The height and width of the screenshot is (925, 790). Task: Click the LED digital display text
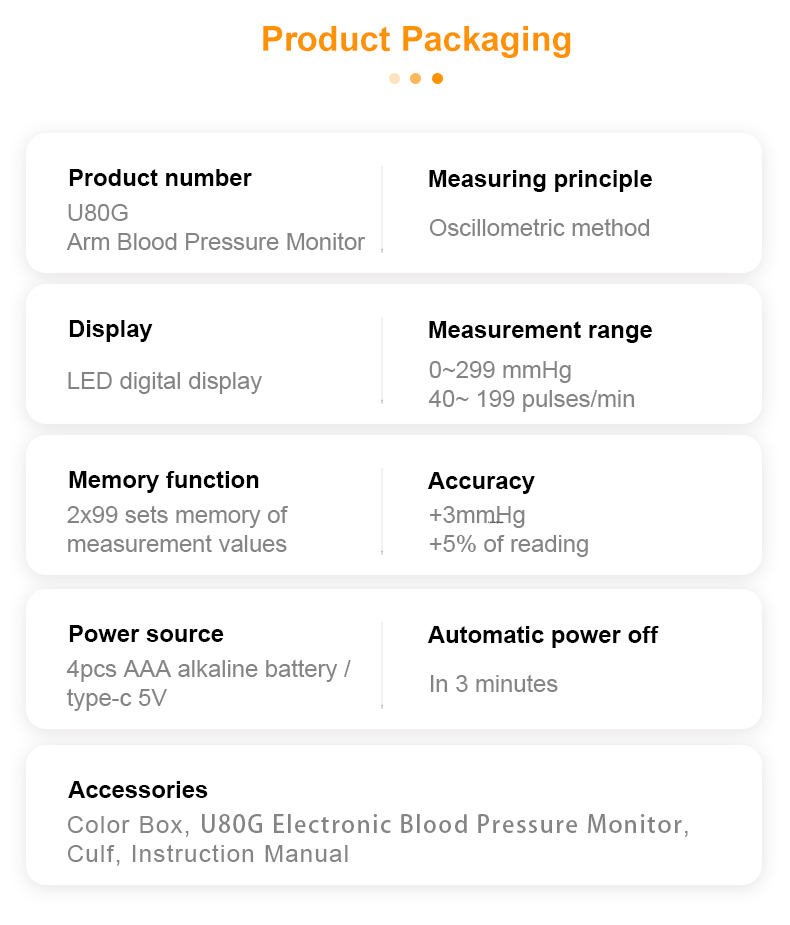[x=165, y=381]
